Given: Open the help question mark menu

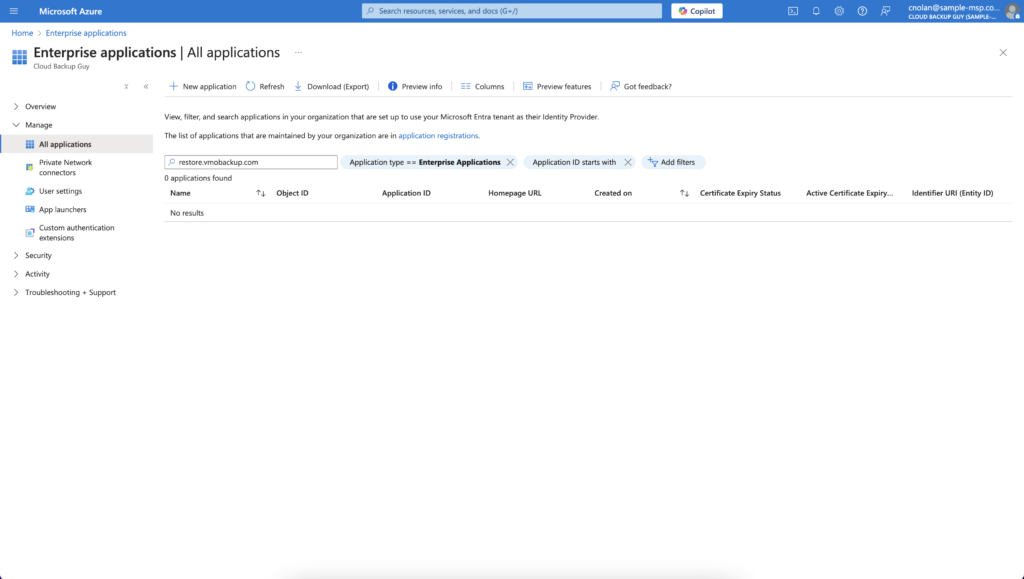Looking at the screenshot, I should coord(862,11).
